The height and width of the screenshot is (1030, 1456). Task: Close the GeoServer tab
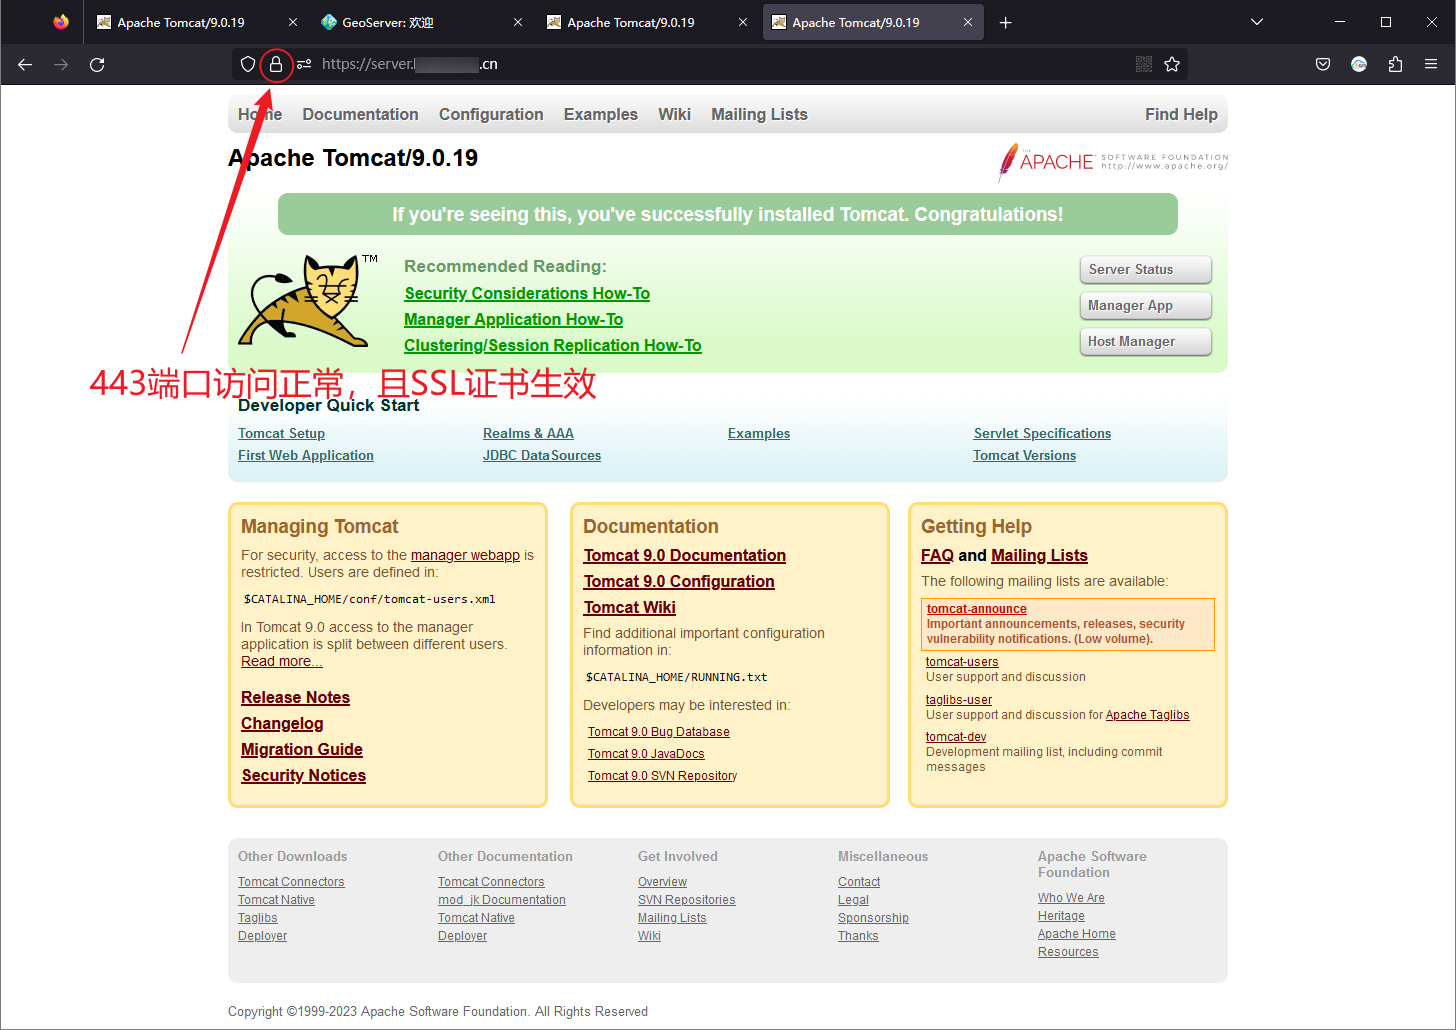coord(518,22)
